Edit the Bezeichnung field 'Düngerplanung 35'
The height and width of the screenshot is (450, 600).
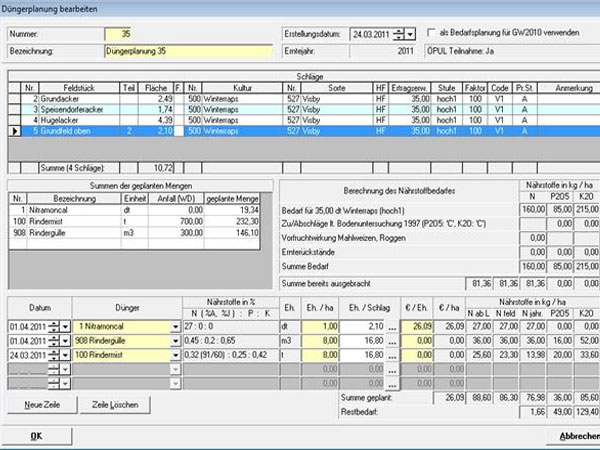pos(188,51)
